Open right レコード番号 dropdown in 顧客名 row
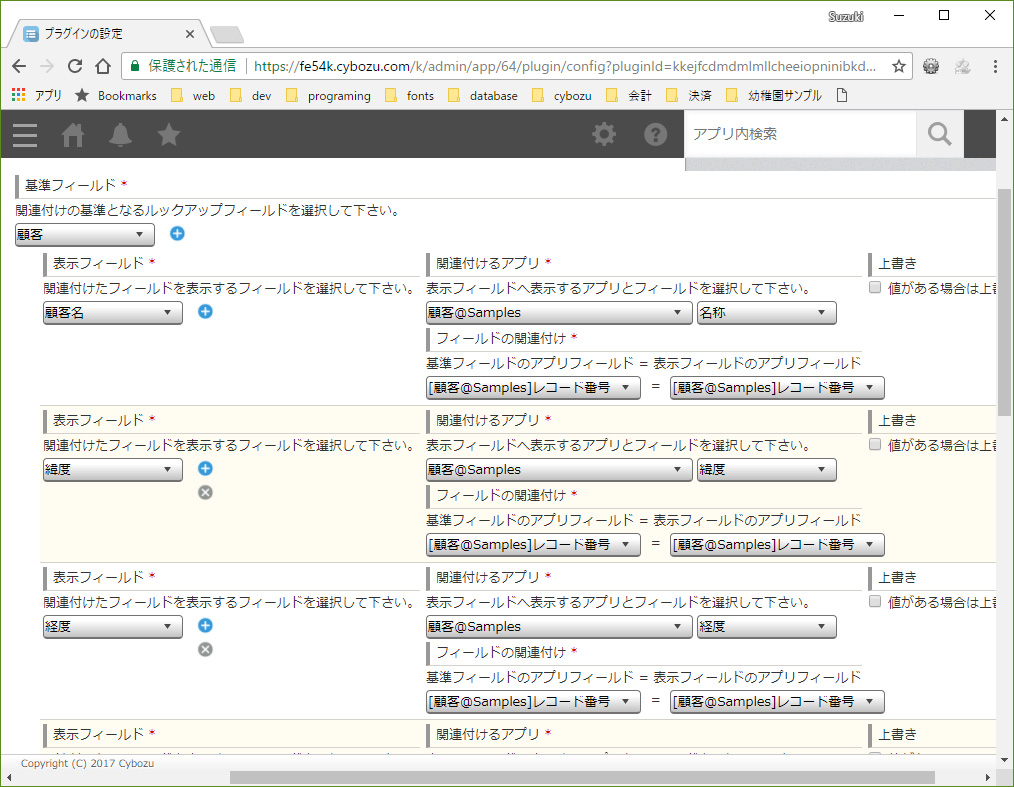Viewport: 1014px width, 787px height. [x=777, y=388]
